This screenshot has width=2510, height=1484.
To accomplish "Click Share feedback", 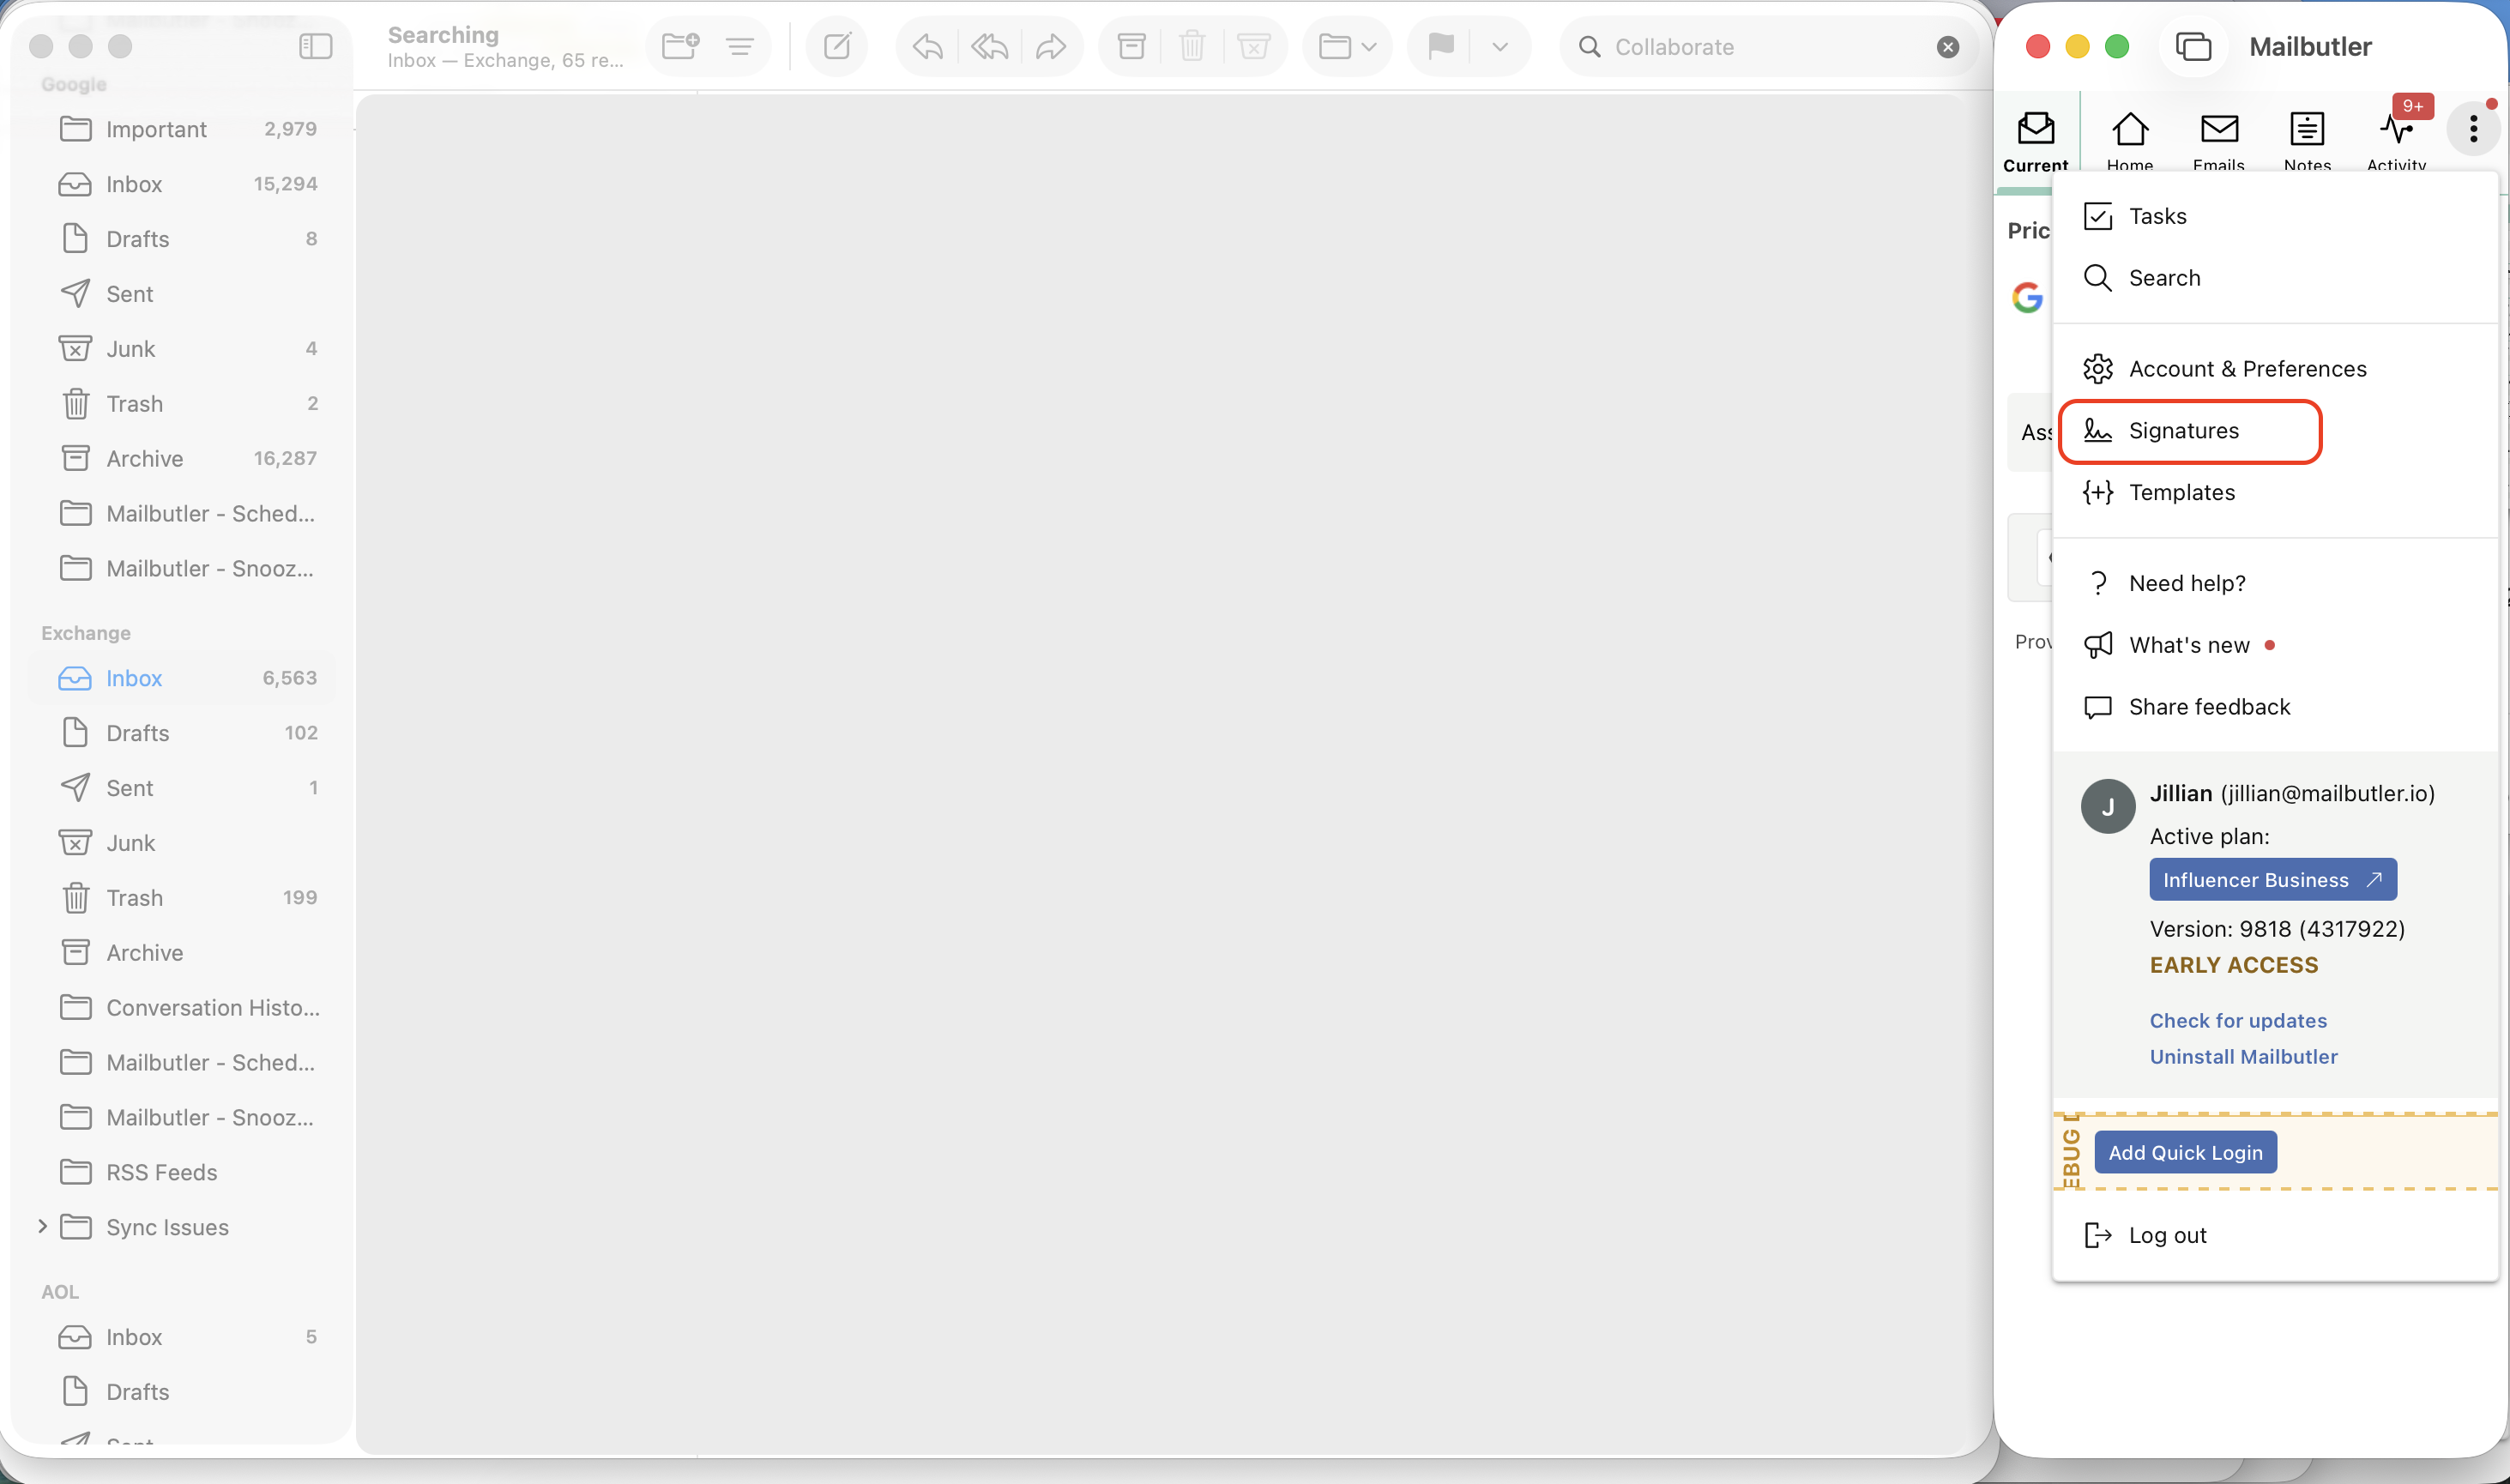I will (2275, 707).
